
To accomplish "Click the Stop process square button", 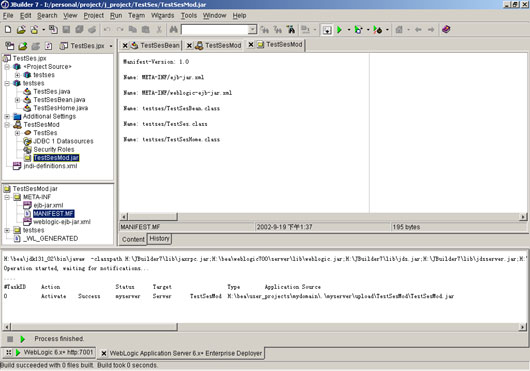I will [x=10, y=339].
